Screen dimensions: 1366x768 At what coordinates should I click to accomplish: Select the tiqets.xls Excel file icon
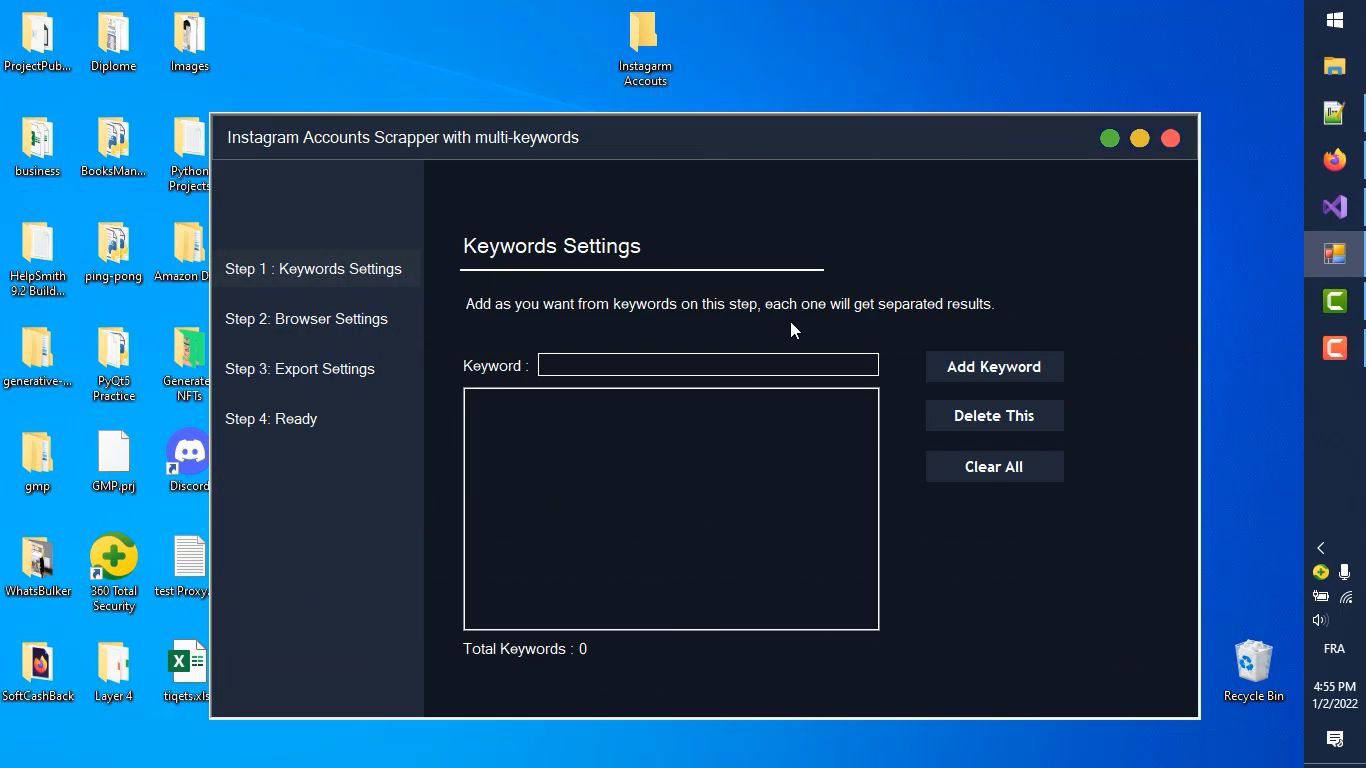pyautogui.click(x=187, y=672)
